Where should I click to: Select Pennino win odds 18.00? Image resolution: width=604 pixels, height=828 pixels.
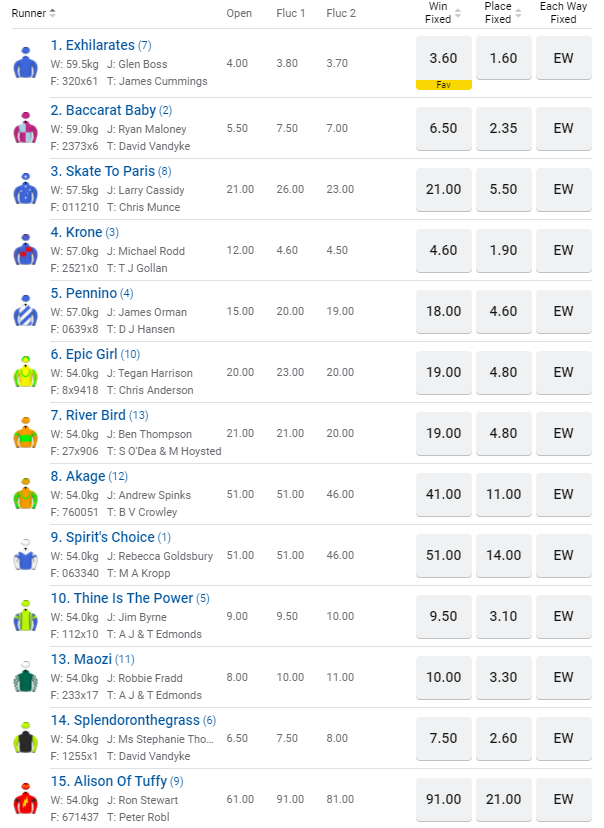pyautogui.click(x=443, y=311)
